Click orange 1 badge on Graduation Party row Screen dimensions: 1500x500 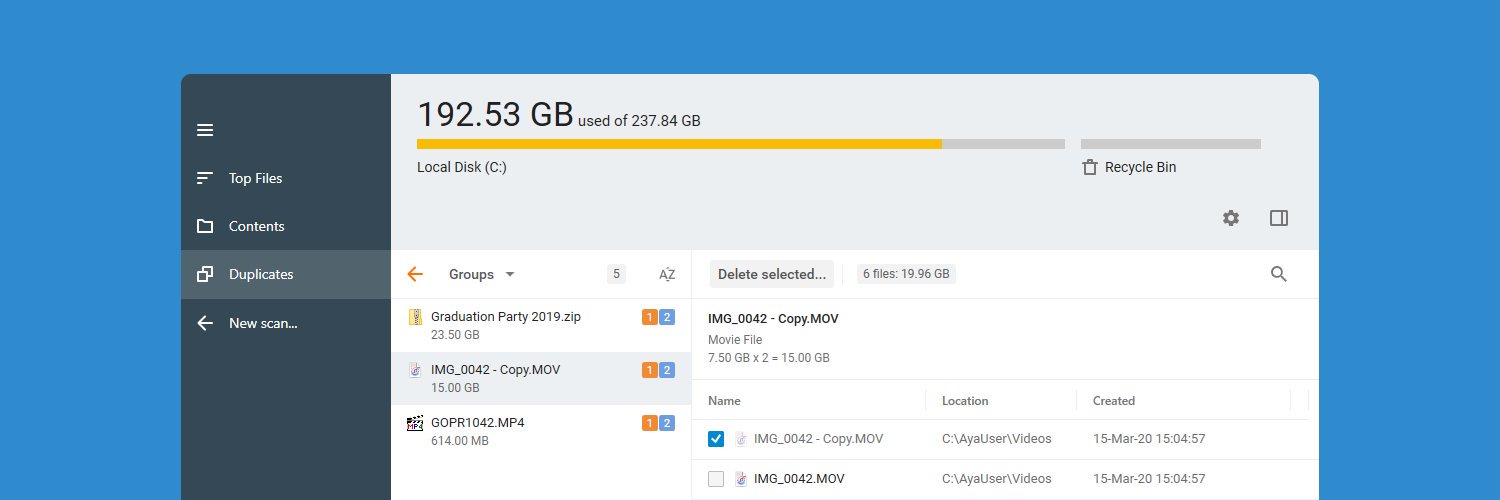point(650,318)
